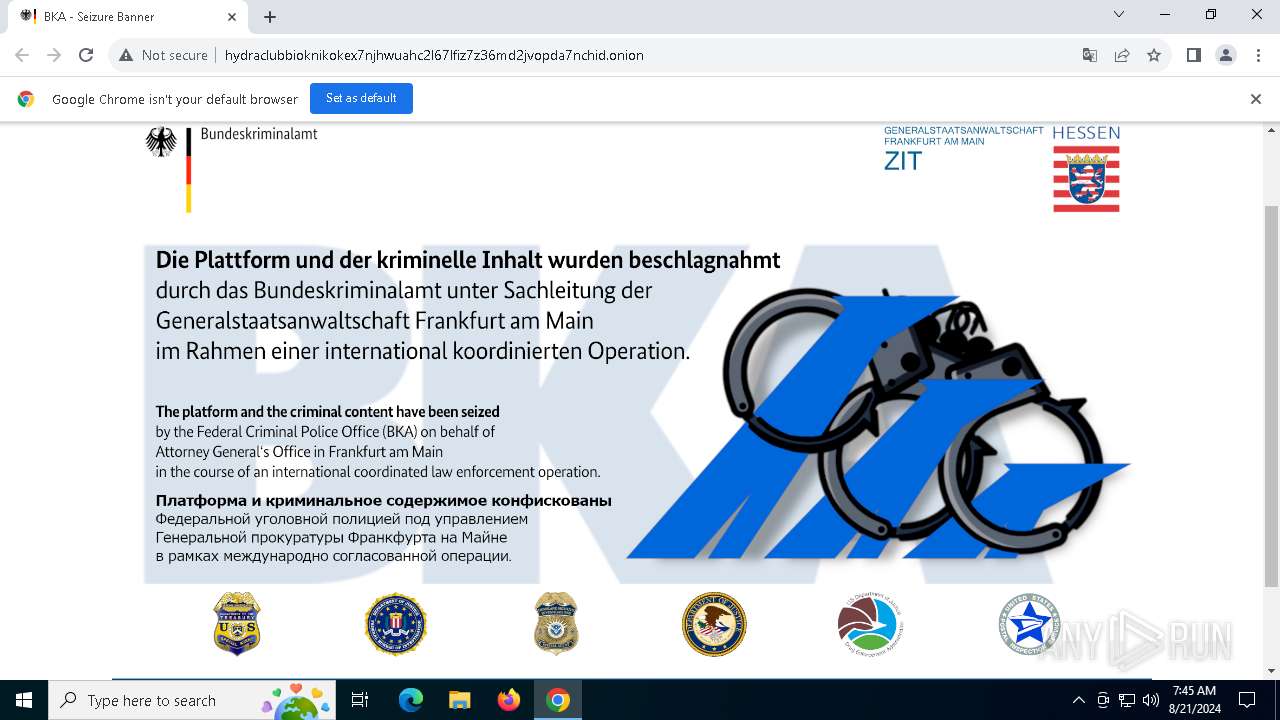Click the Share this page icon

coord(1122,55)
